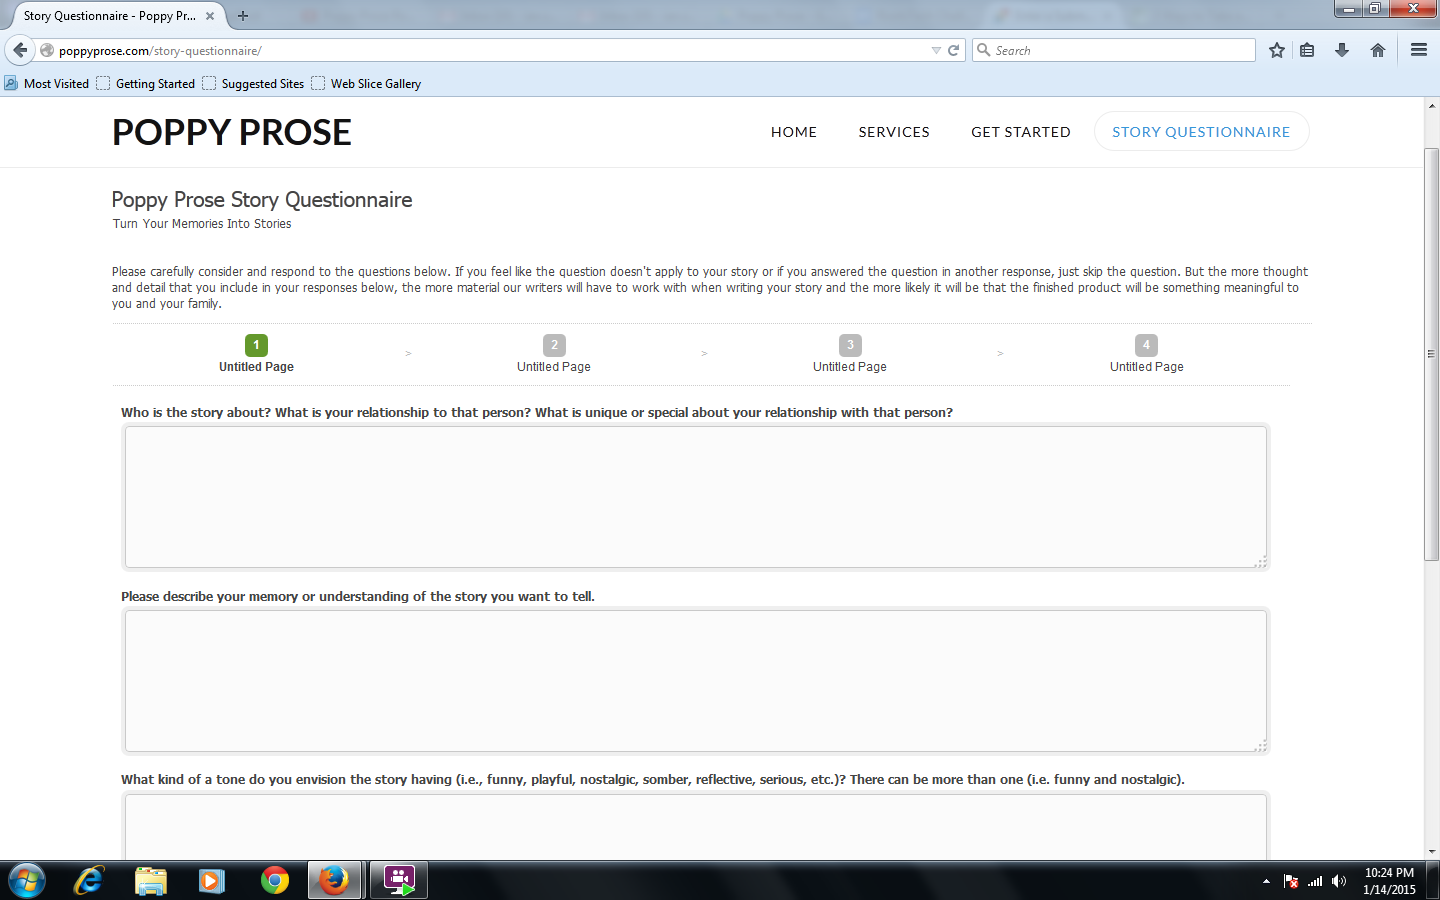Open the Downloads arrow icon
The width and height of the screenshot is (1440, 900).
point(1342,50)
